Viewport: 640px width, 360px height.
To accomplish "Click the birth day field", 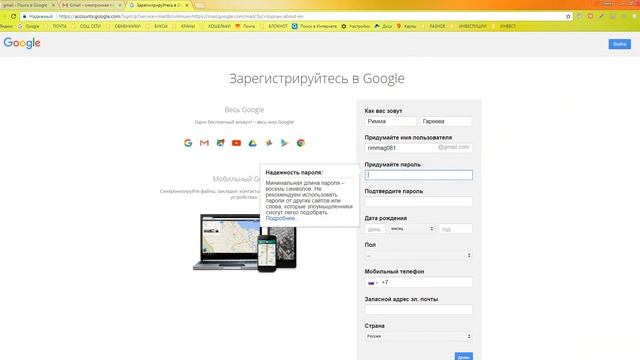I will [375, 229].
